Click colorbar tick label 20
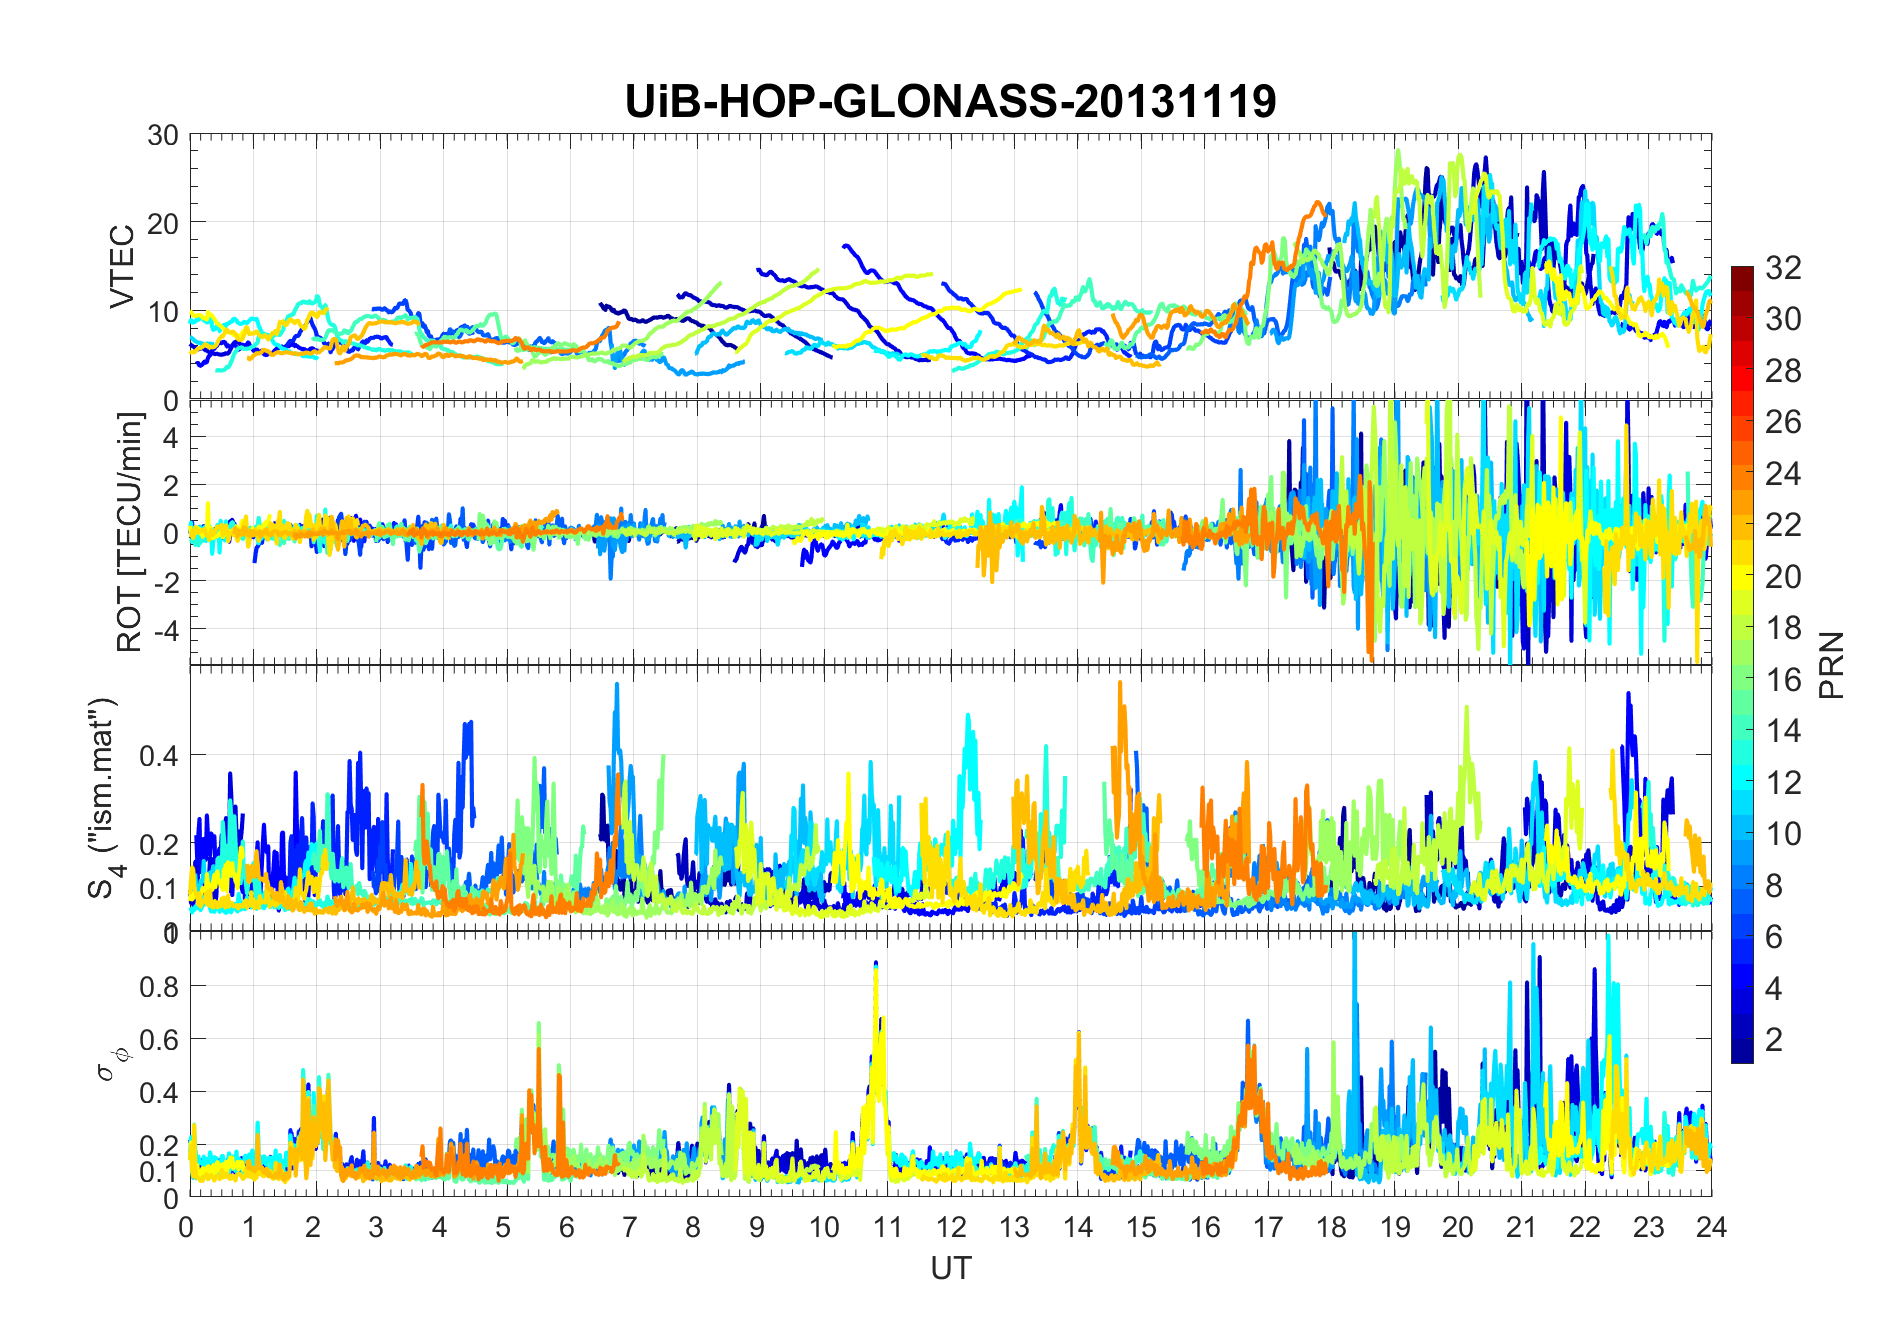 click(x=1783, y=576)
